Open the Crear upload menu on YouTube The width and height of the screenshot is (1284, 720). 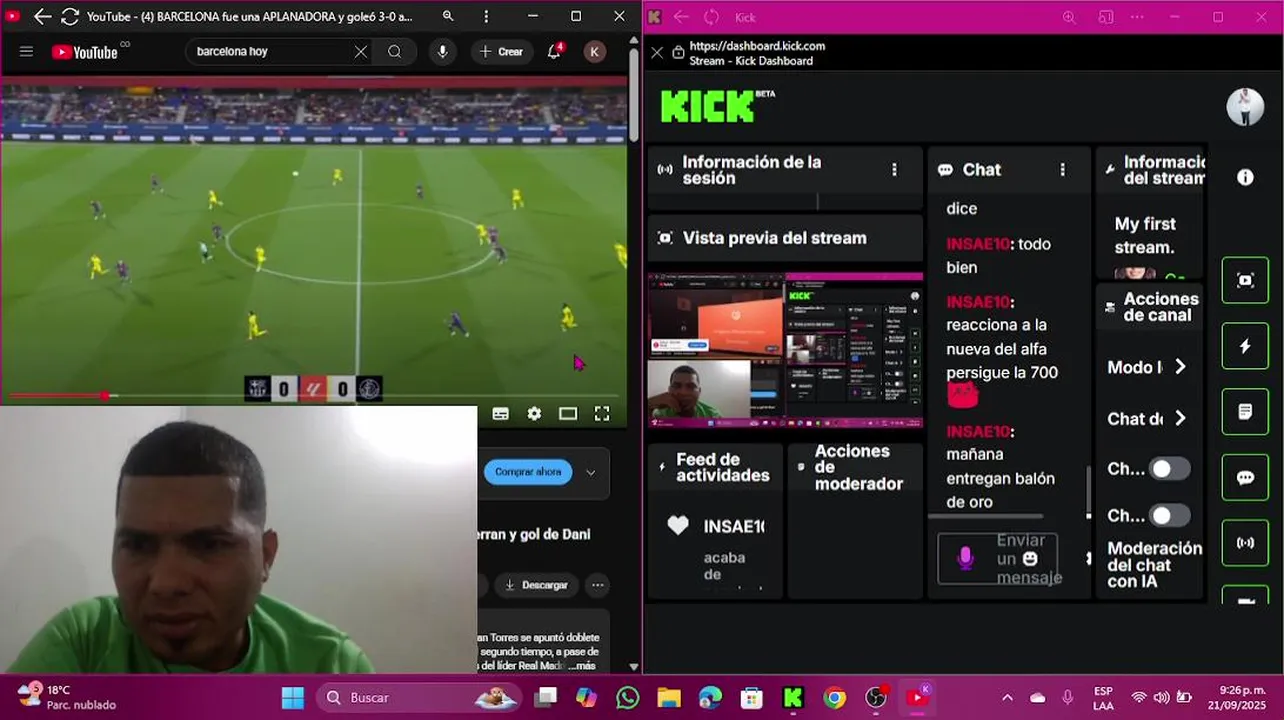click(x=501, y=52)
